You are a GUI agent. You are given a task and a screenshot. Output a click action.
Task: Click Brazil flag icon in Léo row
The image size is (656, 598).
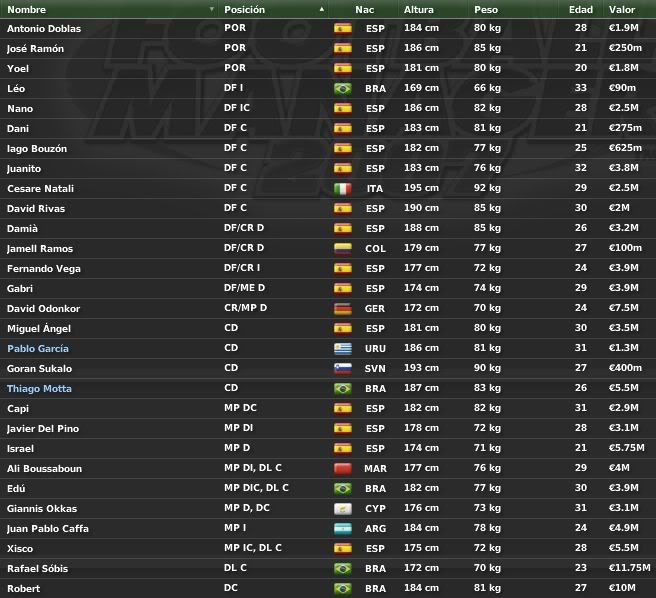click(343, 88)
